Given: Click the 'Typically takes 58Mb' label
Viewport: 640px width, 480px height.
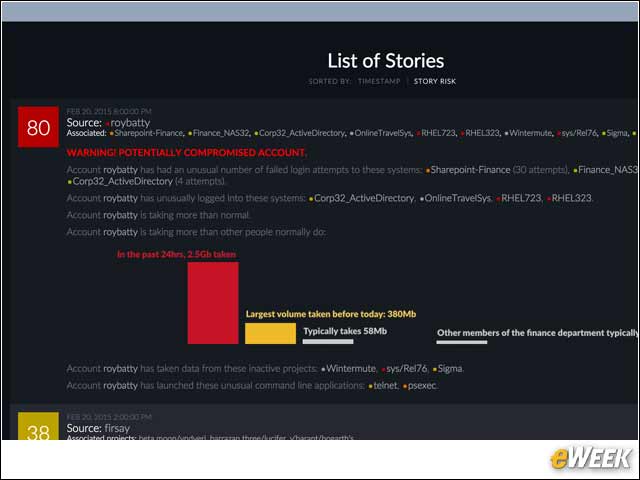Looking at the screenshot, I should (345, 331).
